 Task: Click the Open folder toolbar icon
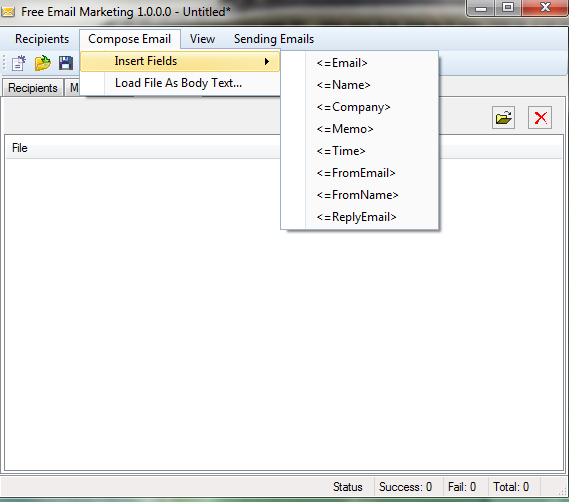click(x=43, y=63)
